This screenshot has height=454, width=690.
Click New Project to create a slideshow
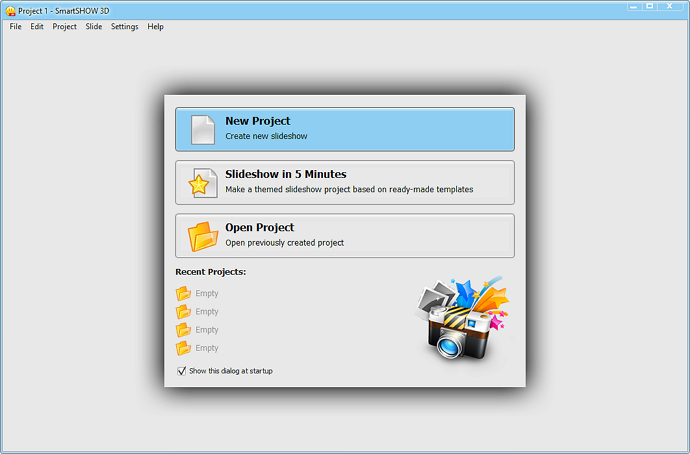[x=345, y=129]
